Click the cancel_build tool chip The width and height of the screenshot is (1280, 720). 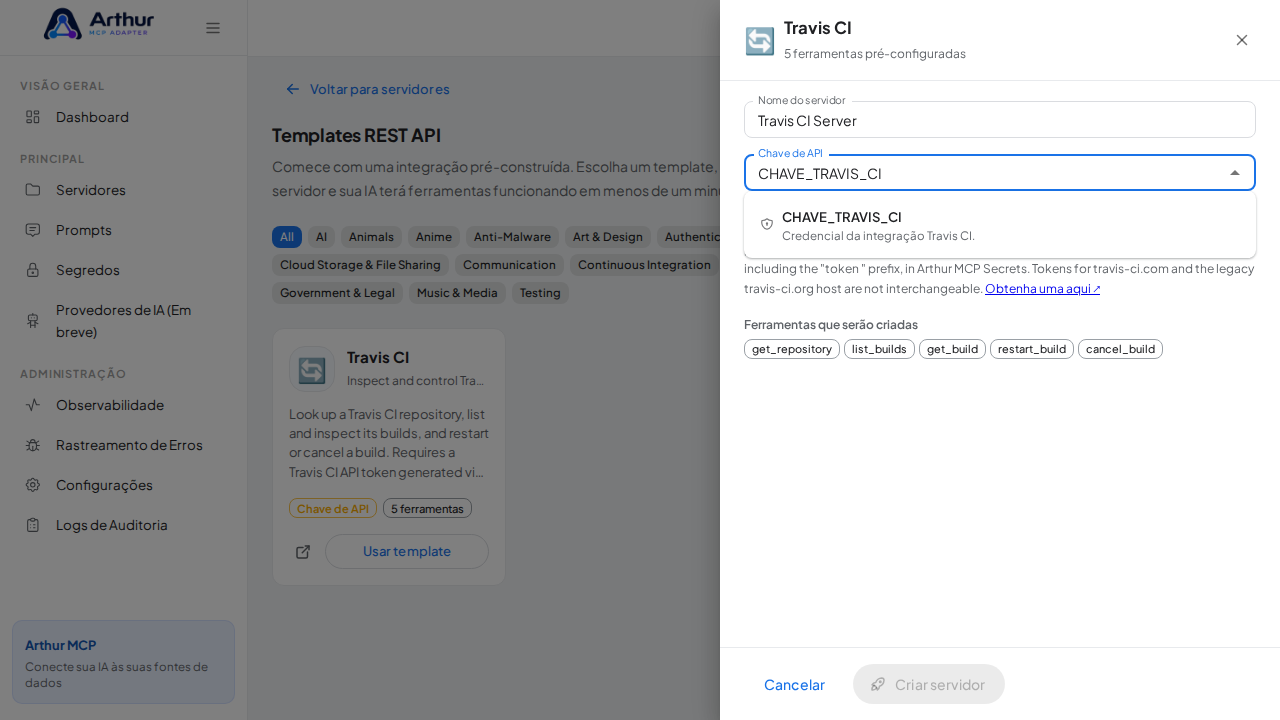point(1120,349)
